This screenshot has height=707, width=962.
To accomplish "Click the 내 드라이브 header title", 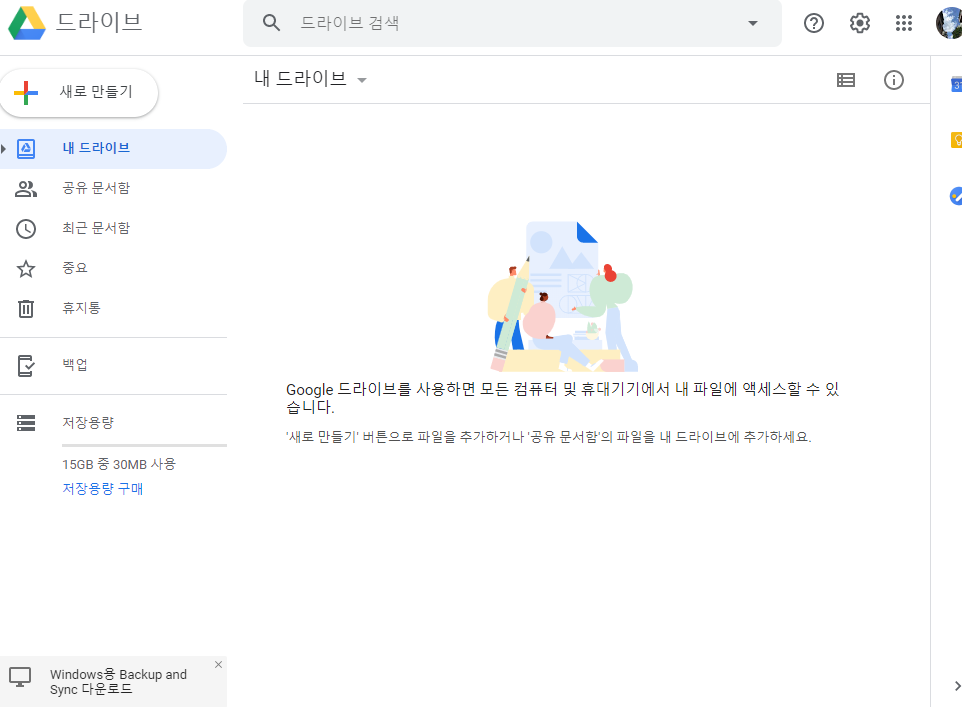I will [x=301, y=79].
